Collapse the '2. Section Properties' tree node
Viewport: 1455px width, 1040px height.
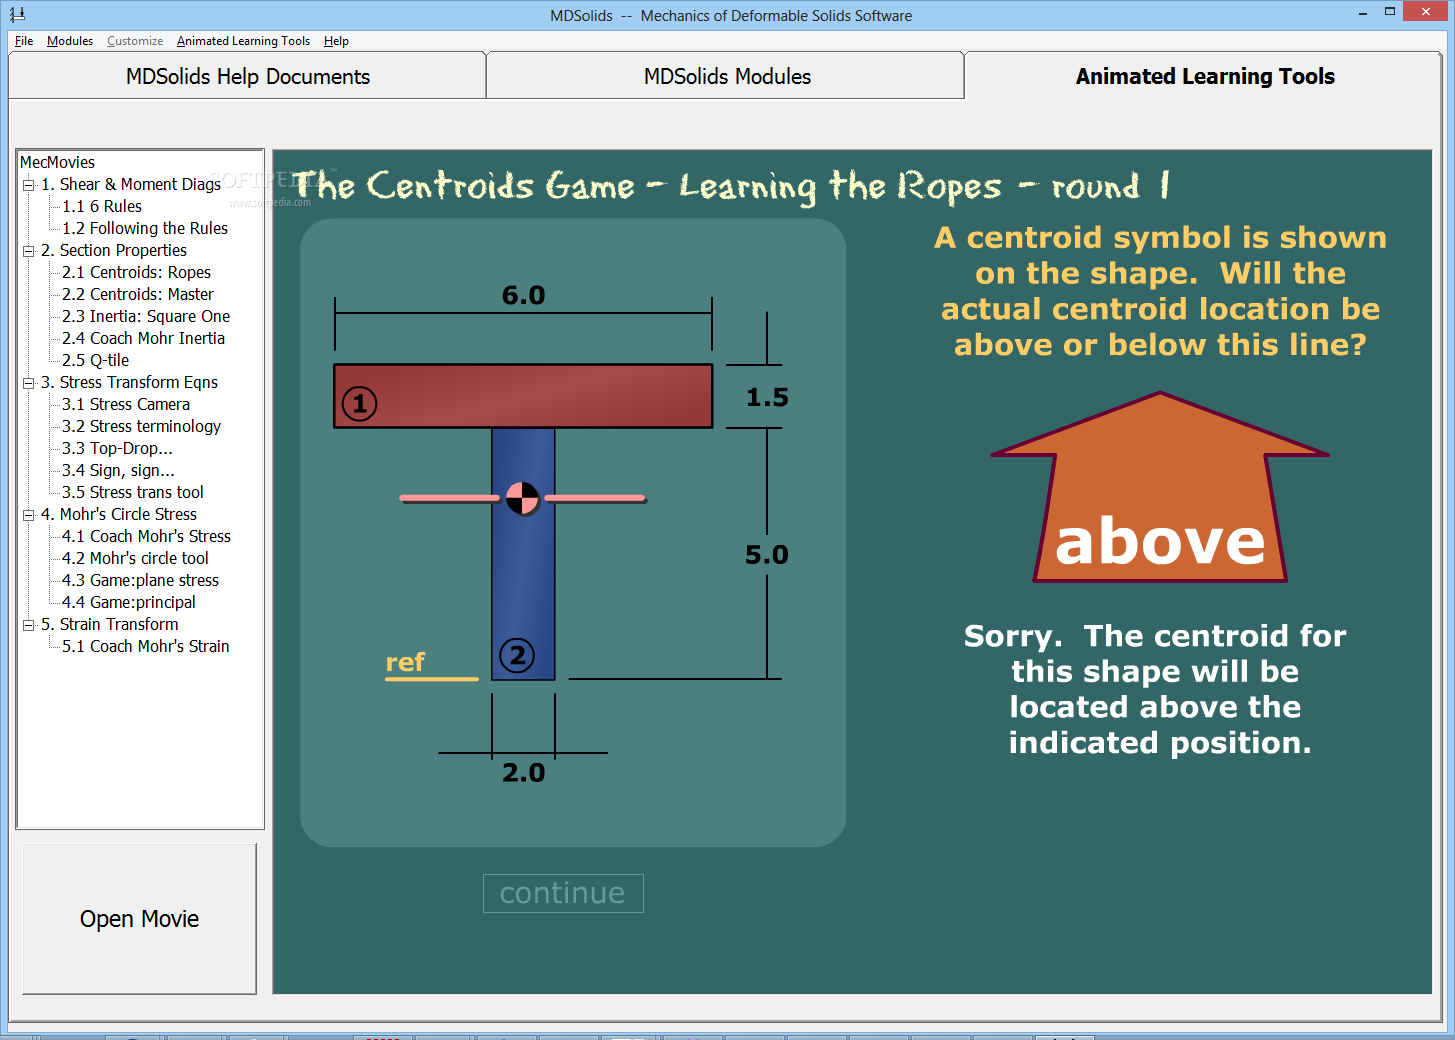[29, 251]
